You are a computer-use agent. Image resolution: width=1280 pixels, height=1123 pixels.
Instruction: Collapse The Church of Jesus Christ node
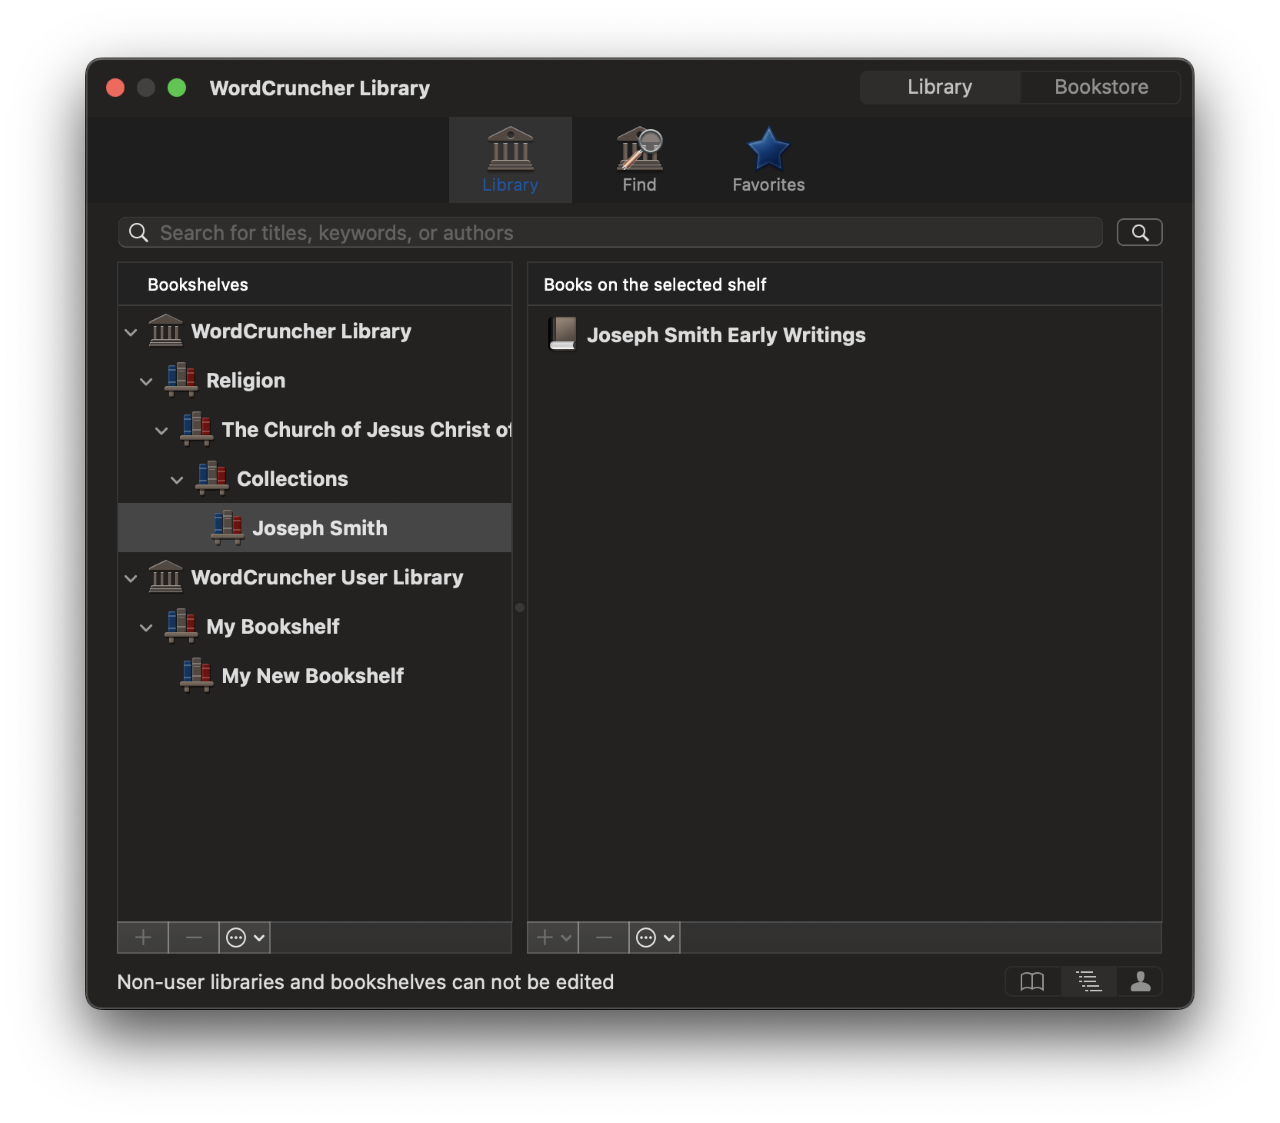162,431
